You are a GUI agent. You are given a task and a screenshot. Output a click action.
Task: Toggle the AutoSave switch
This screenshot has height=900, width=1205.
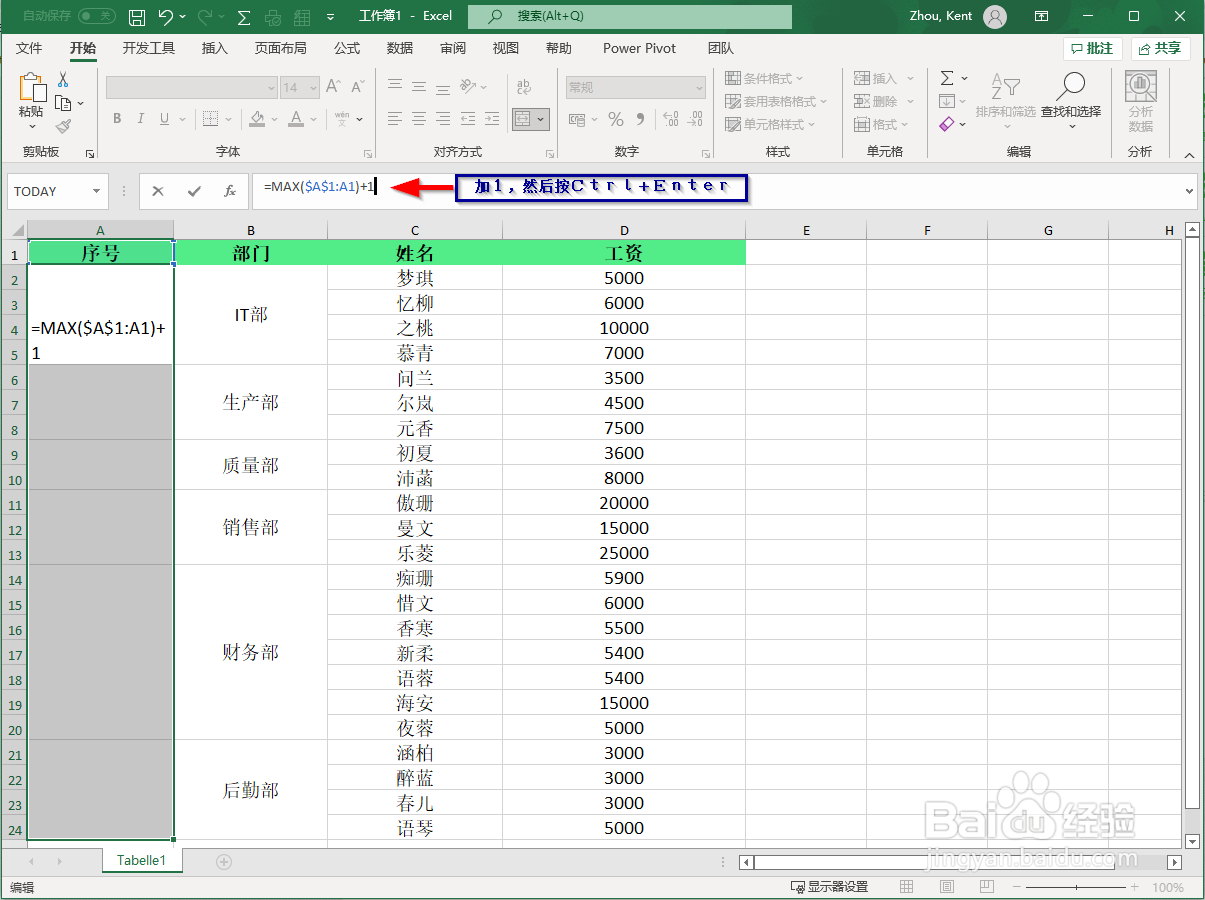tap(96, 16)
